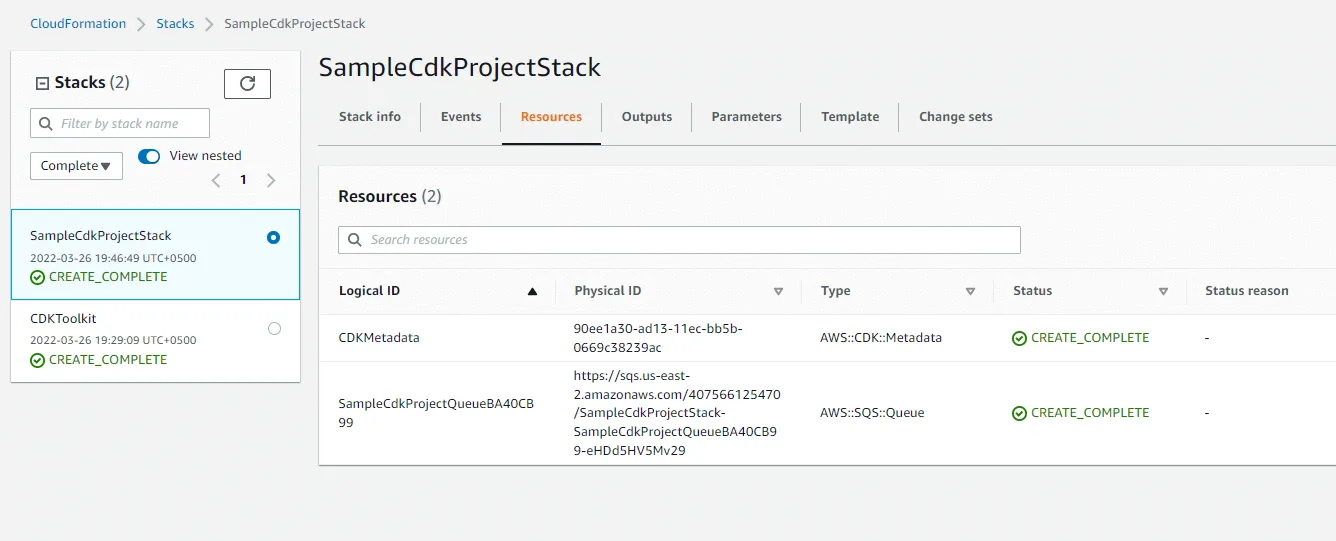This screenshot has width=1336, height=541.
Task: Open the Template tab
Action: (x=850, y=117)
